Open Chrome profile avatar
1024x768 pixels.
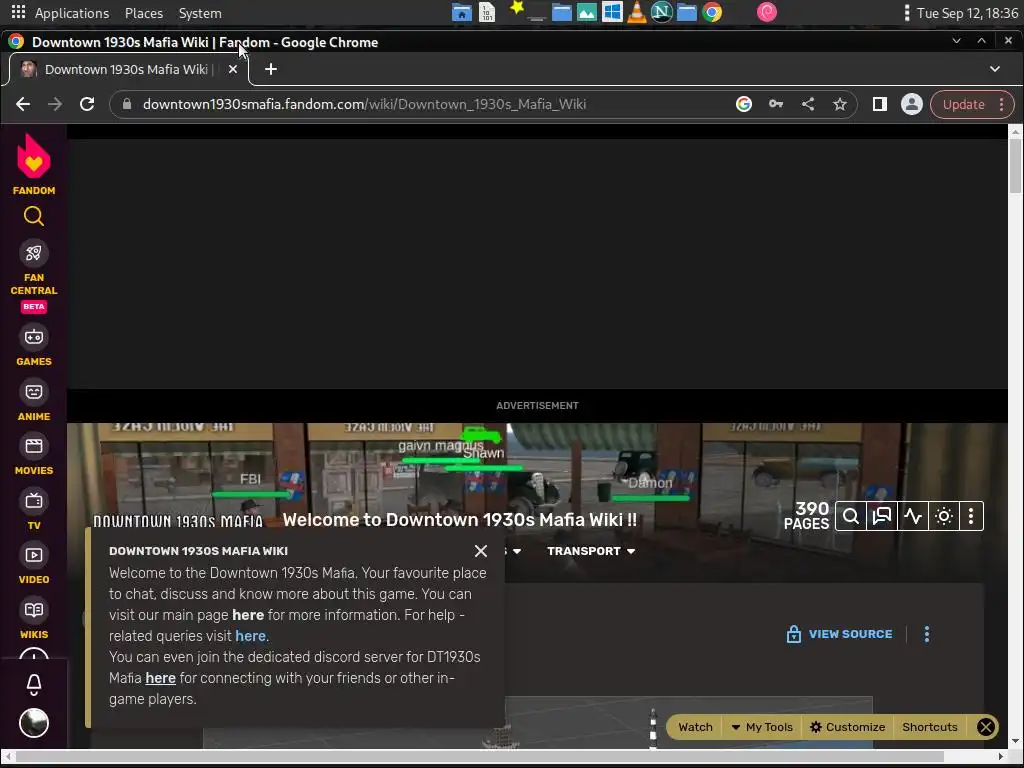click(912, 104)
